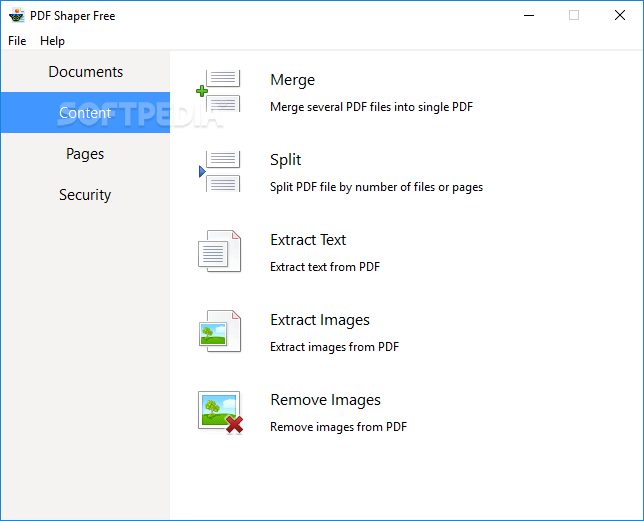Click the Merge documents icon

tap(218, 91)
